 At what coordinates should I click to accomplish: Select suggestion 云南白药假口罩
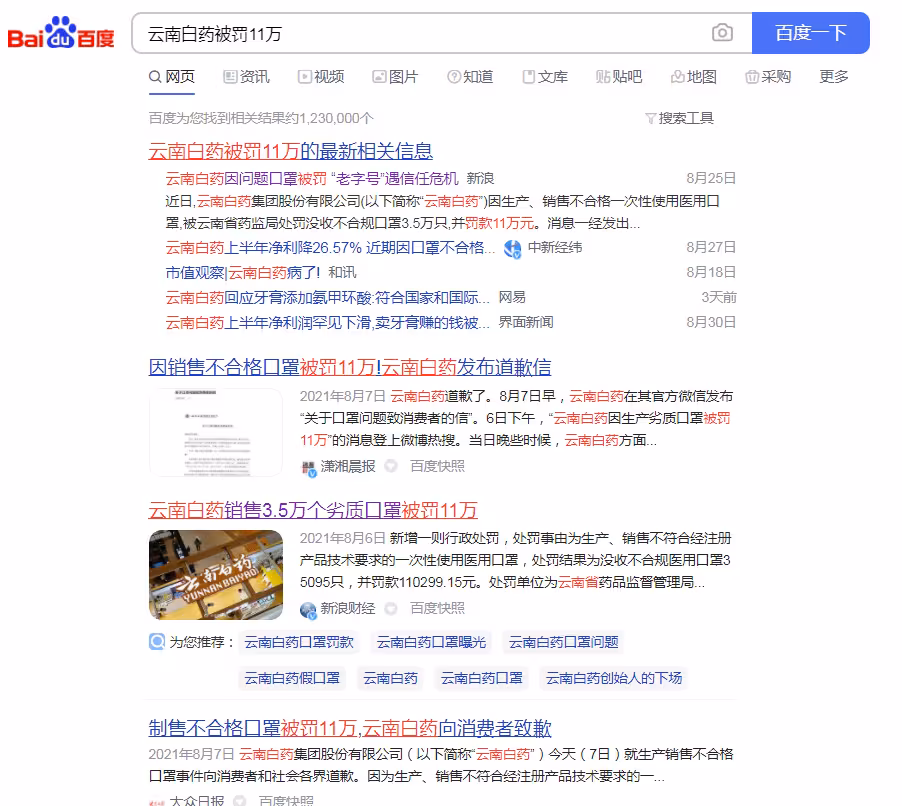coord(292,678)
